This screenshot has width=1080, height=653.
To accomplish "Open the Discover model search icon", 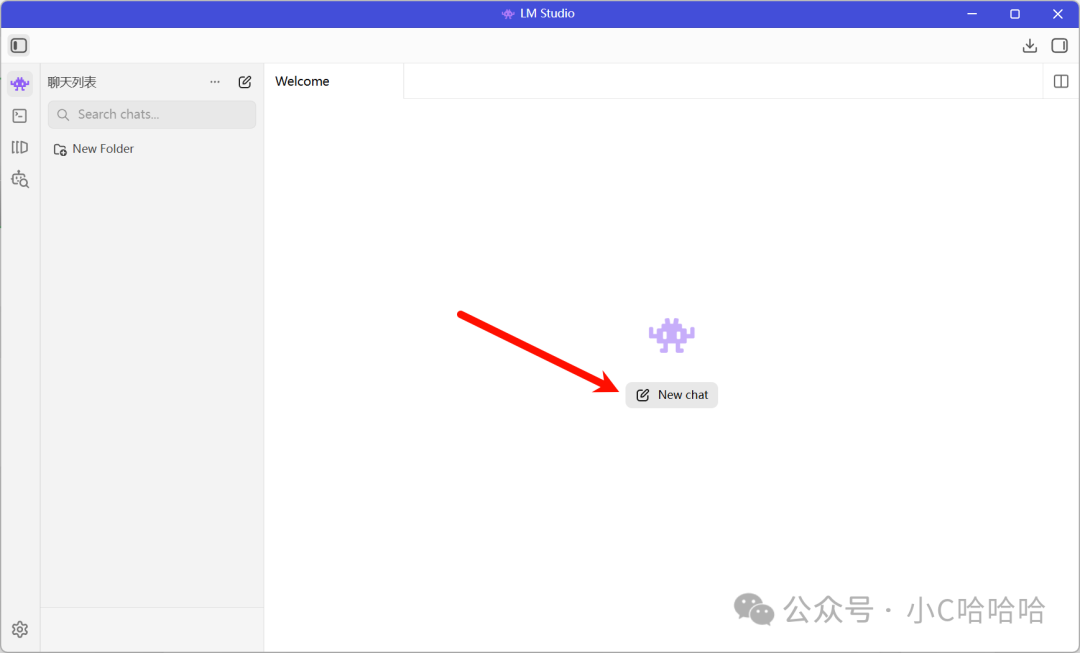I will 20,179.
